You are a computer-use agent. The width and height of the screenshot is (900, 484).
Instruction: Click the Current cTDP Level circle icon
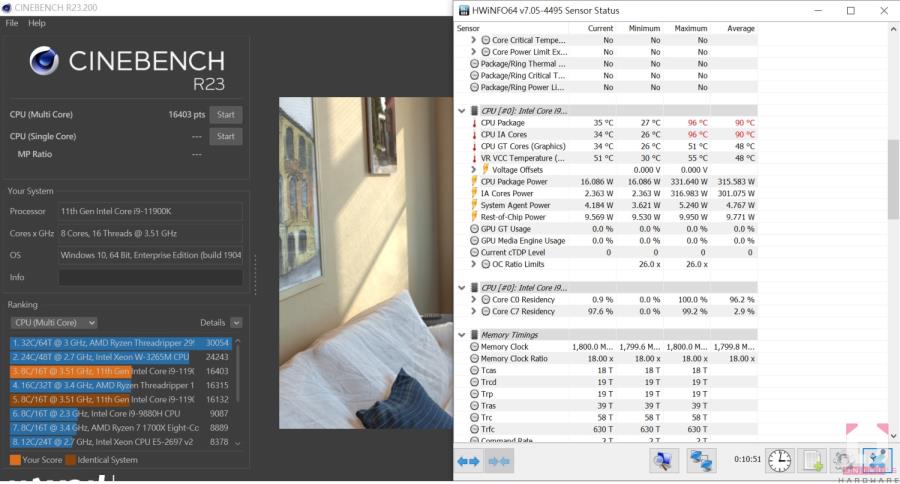coord(474,252)
